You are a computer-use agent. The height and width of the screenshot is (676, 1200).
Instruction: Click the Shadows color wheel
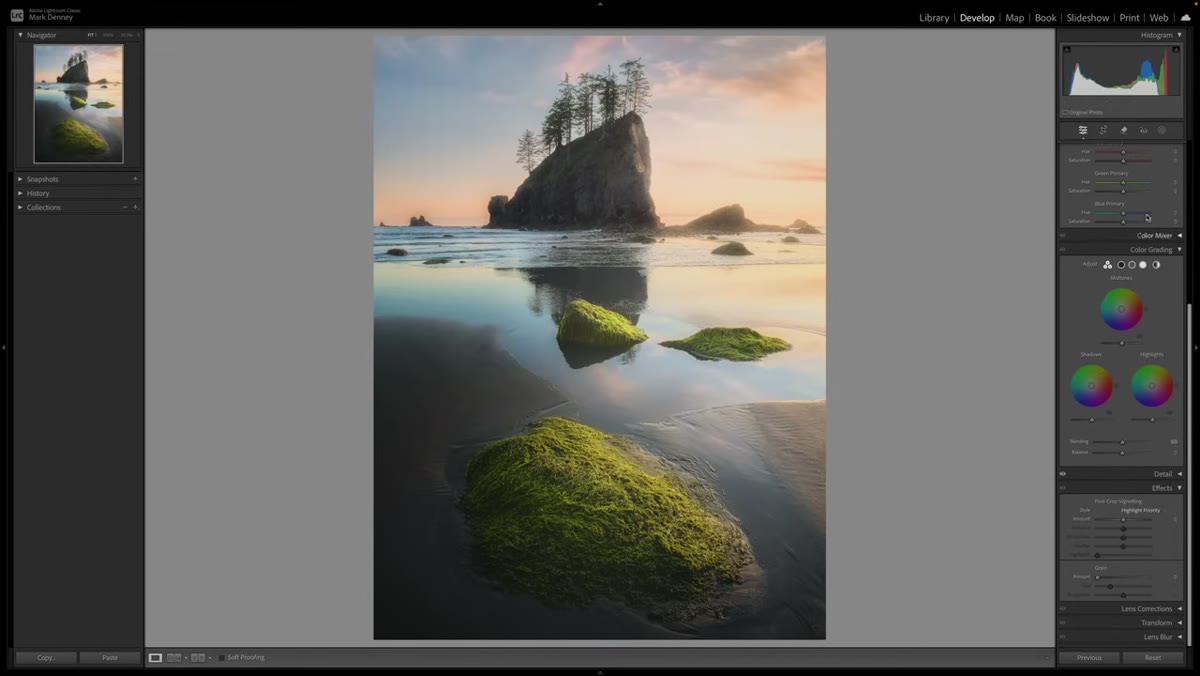(1091, 385)
